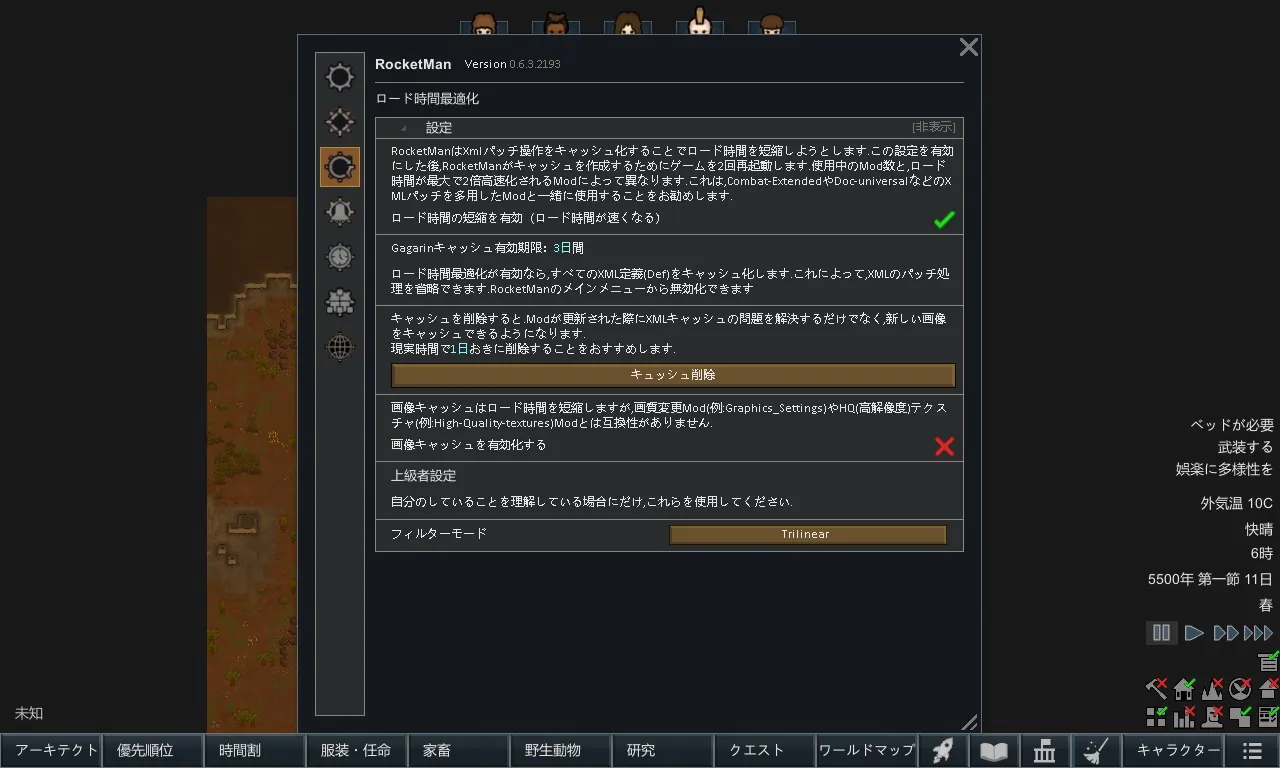The height and width of the screenshot is (768, 1280).
Task: Click the globe icon in RocketMan sidebar
Action: point(340,347)
